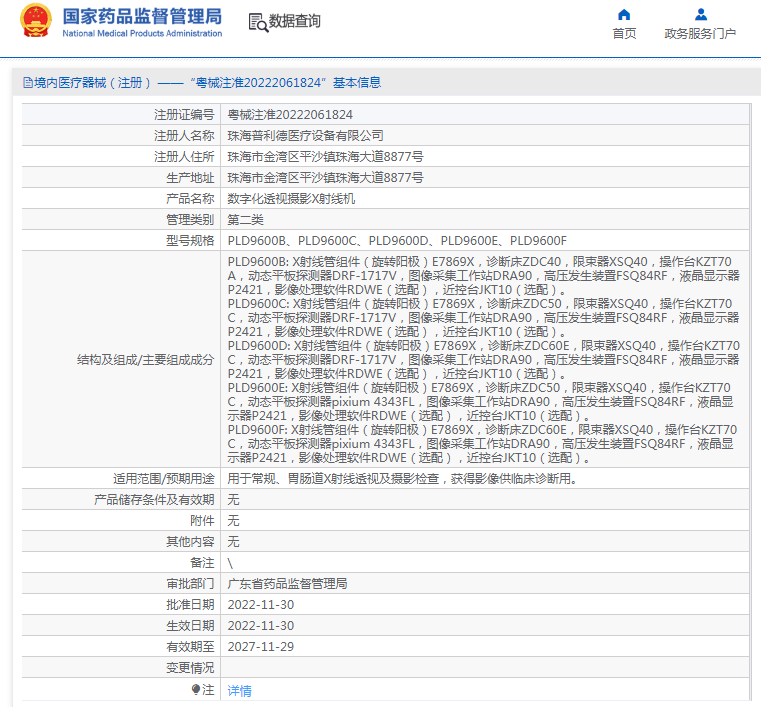The image size is (761, 707).
Task: Click the 其他内容 value 无
Action: click(233, 542)
